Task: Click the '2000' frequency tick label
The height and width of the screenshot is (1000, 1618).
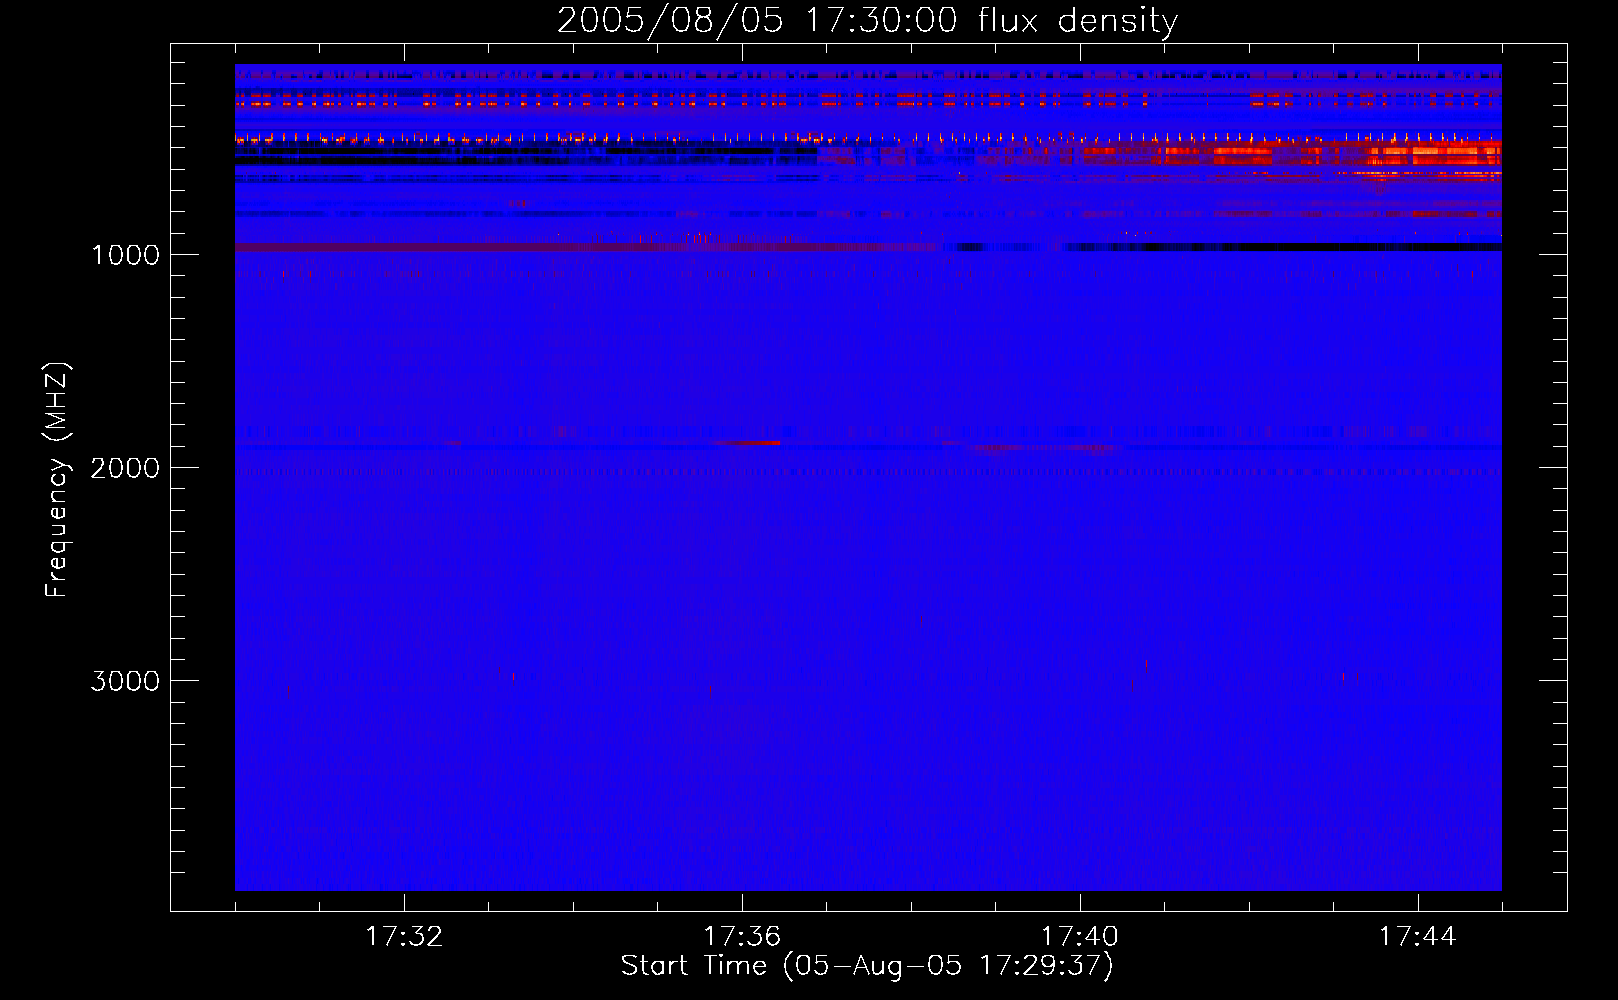Action: click(125, 468)
